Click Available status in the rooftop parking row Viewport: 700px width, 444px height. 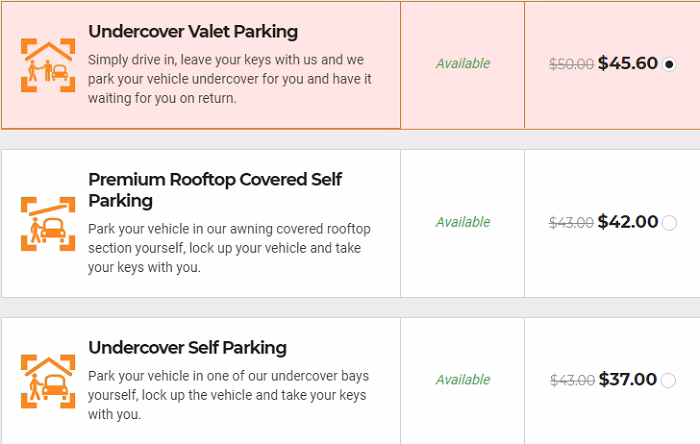[463, 222]
